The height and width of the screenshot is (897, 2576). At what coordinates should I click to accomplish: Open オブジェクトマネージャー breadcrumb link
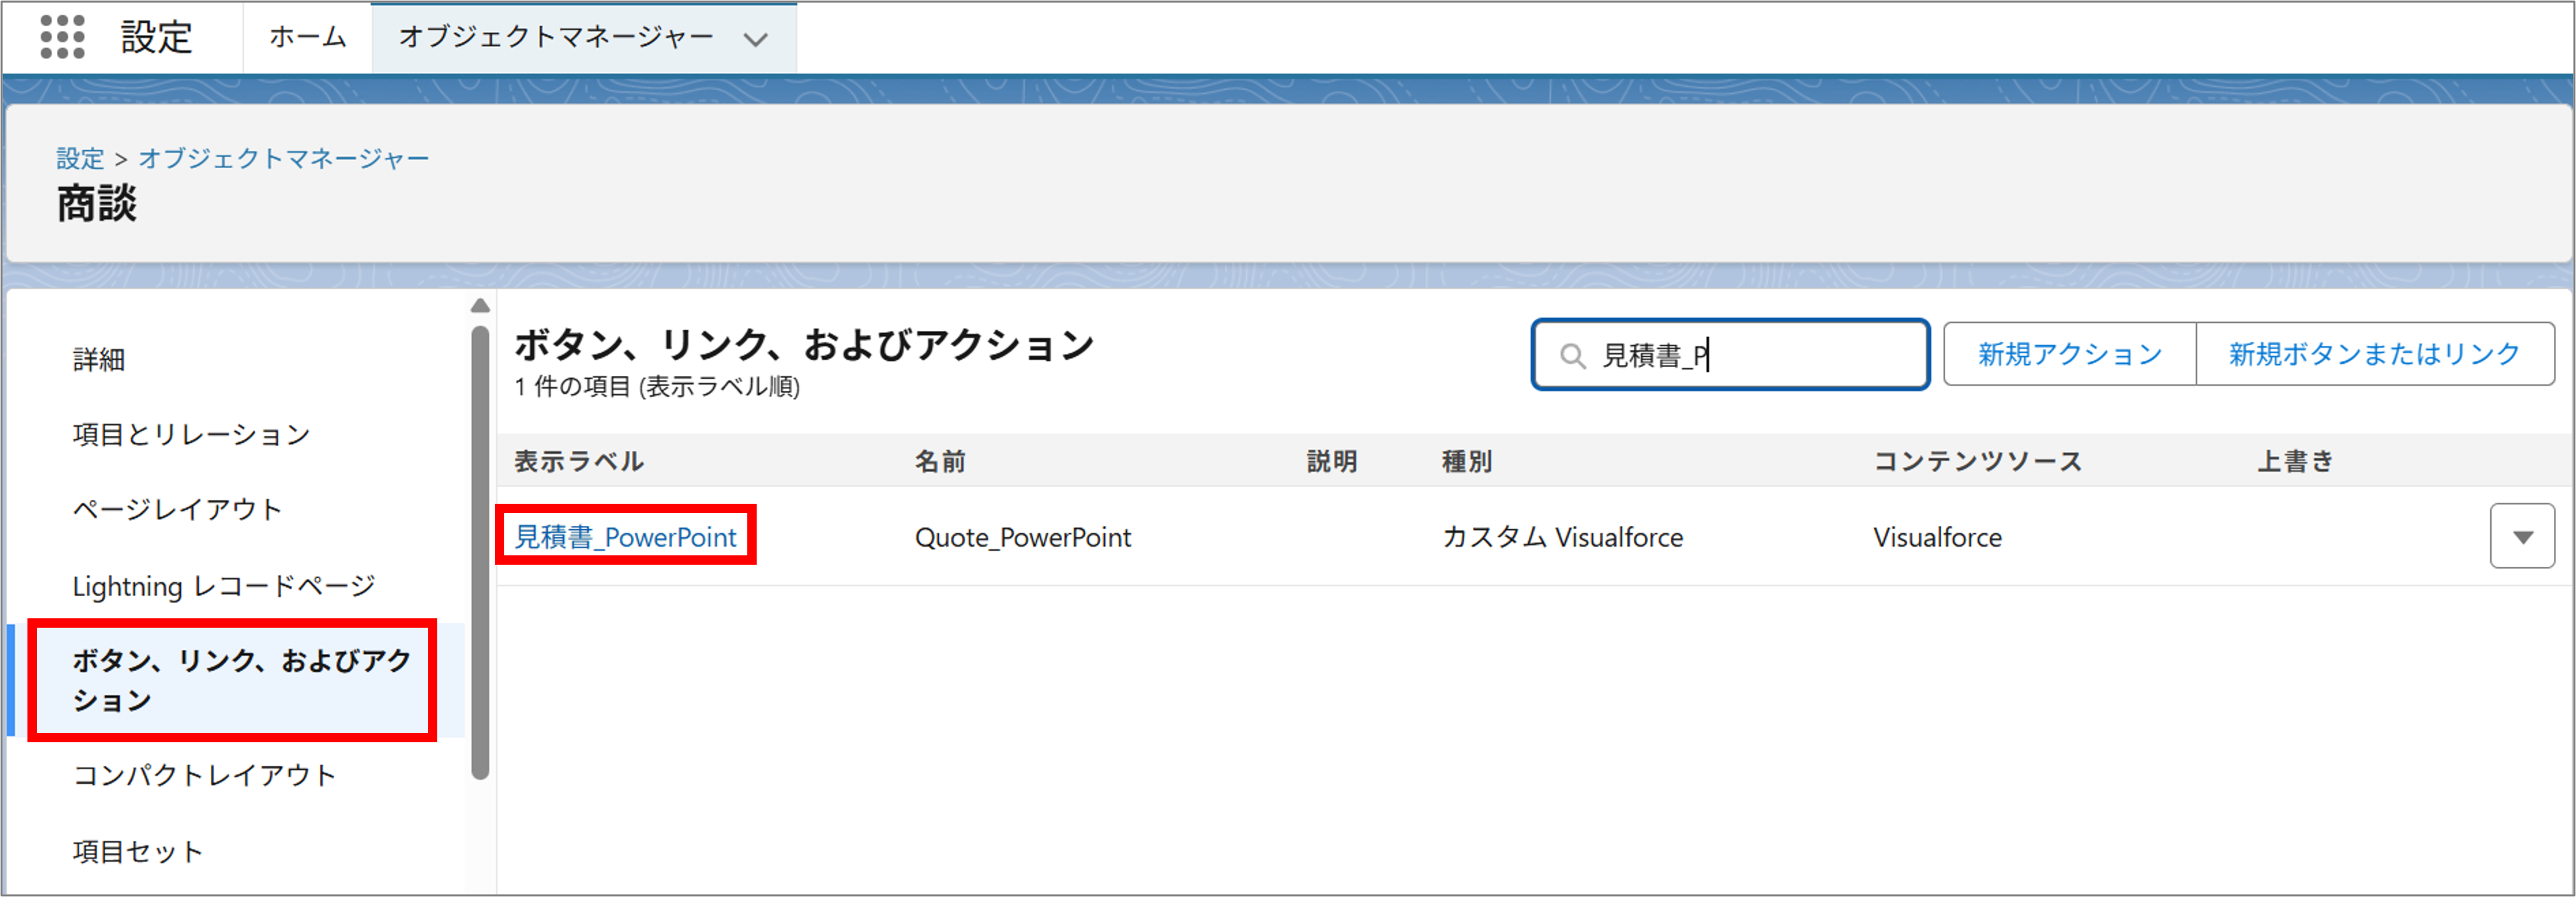284,158
